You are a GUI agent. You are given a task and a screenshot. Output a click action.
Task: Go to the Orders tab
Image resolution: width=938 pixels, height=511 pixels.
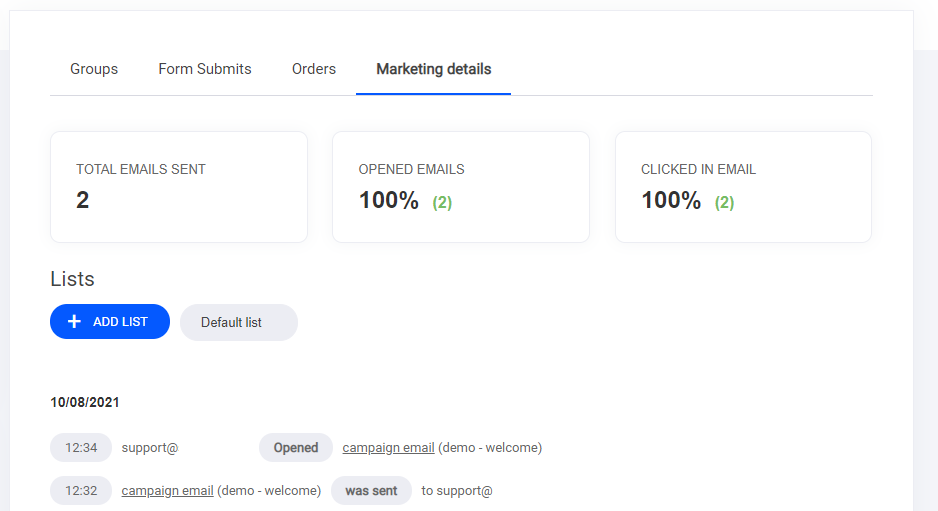click(x=314, y=69)
